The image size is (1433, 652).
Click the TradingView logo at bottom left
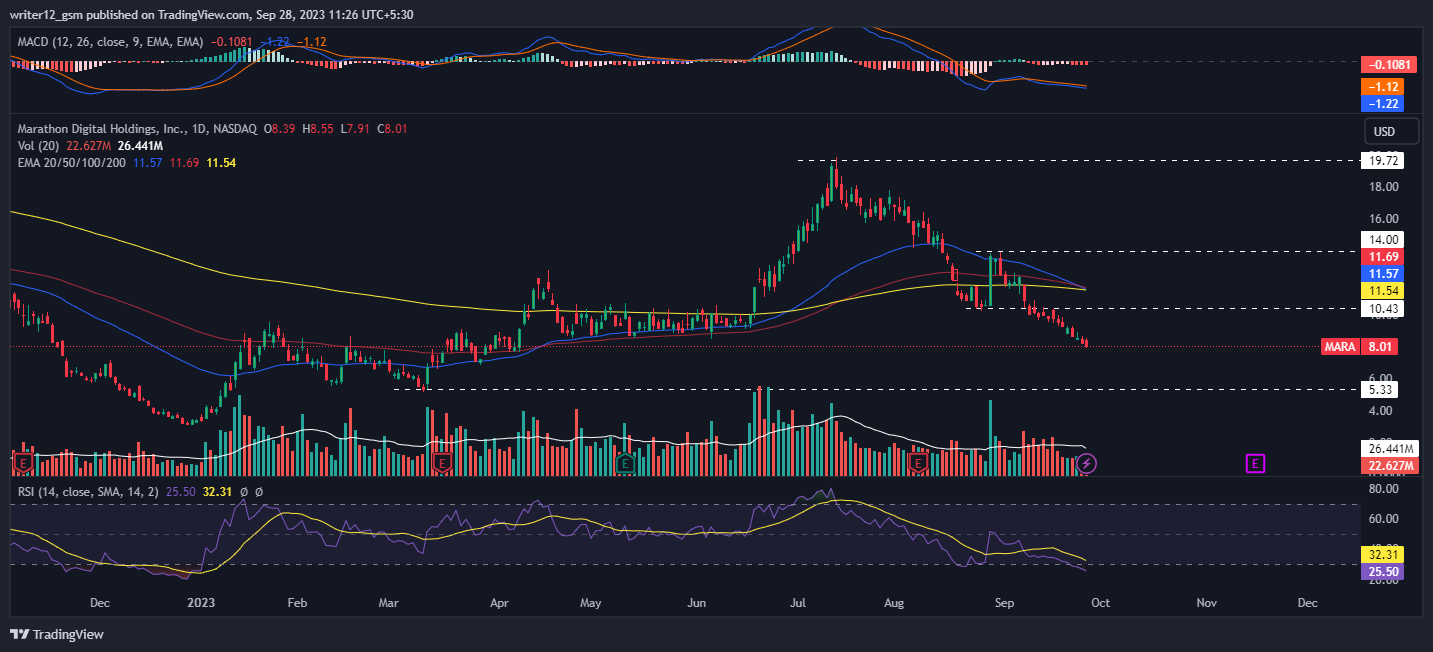[x=57, y=634]
